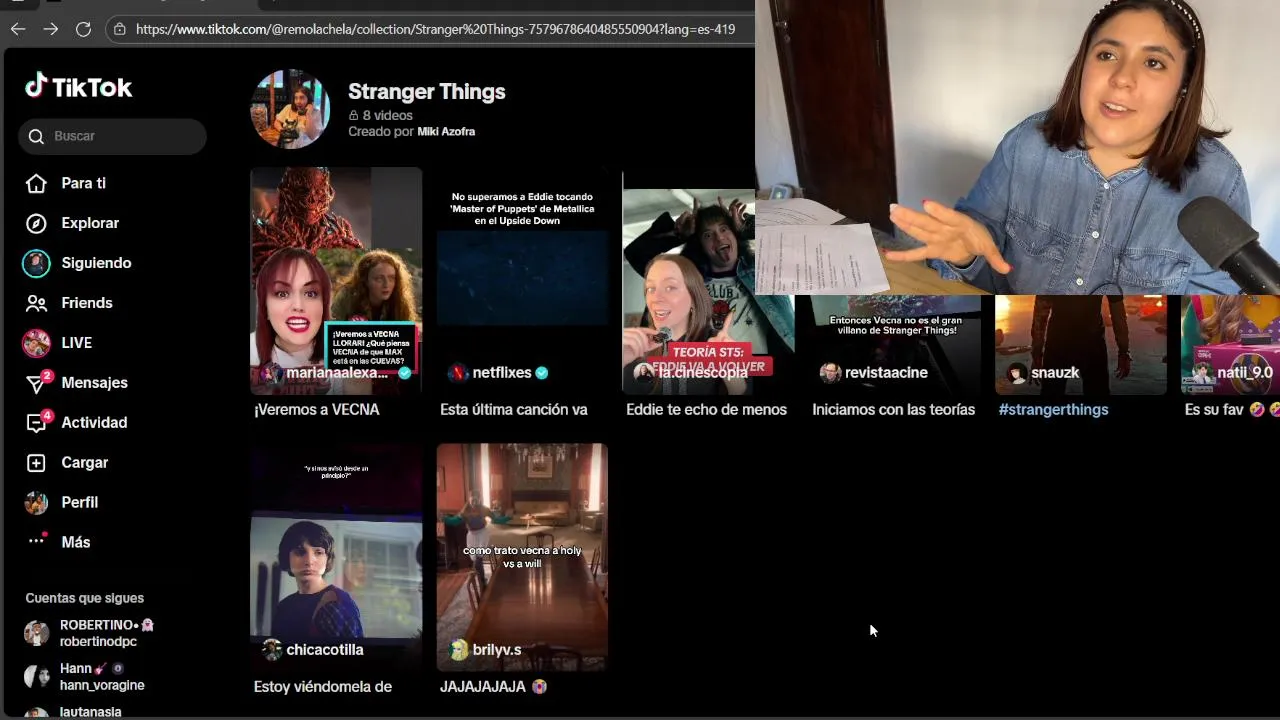The image size is (1280, 720).
Task: Click the revistaacine profile avatar
Action: click(830, 373)
